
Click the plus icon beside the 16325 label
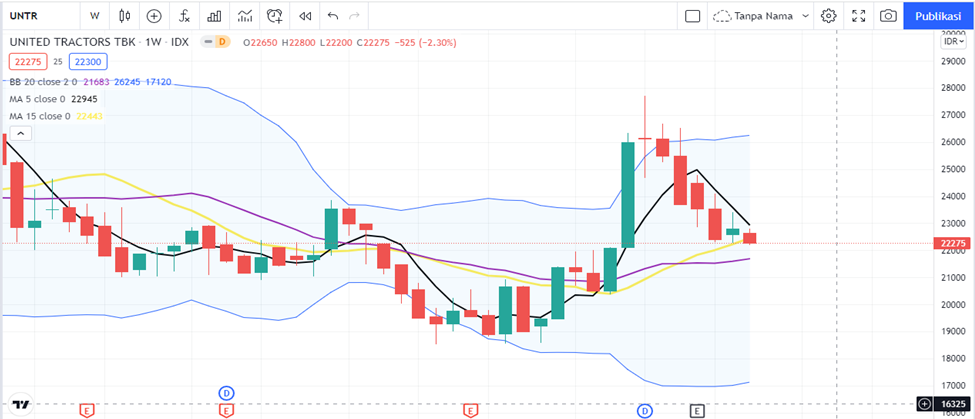pyautogui.click(x=925, y=404)
